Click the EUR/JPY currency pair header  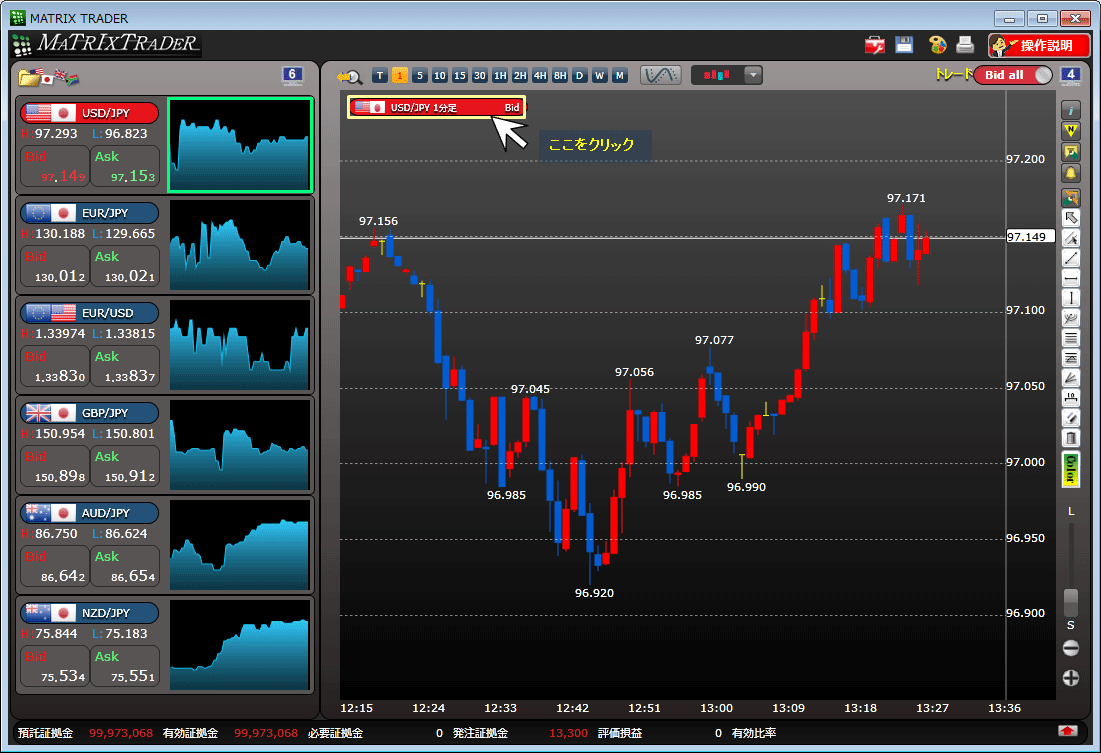(89, 213)
